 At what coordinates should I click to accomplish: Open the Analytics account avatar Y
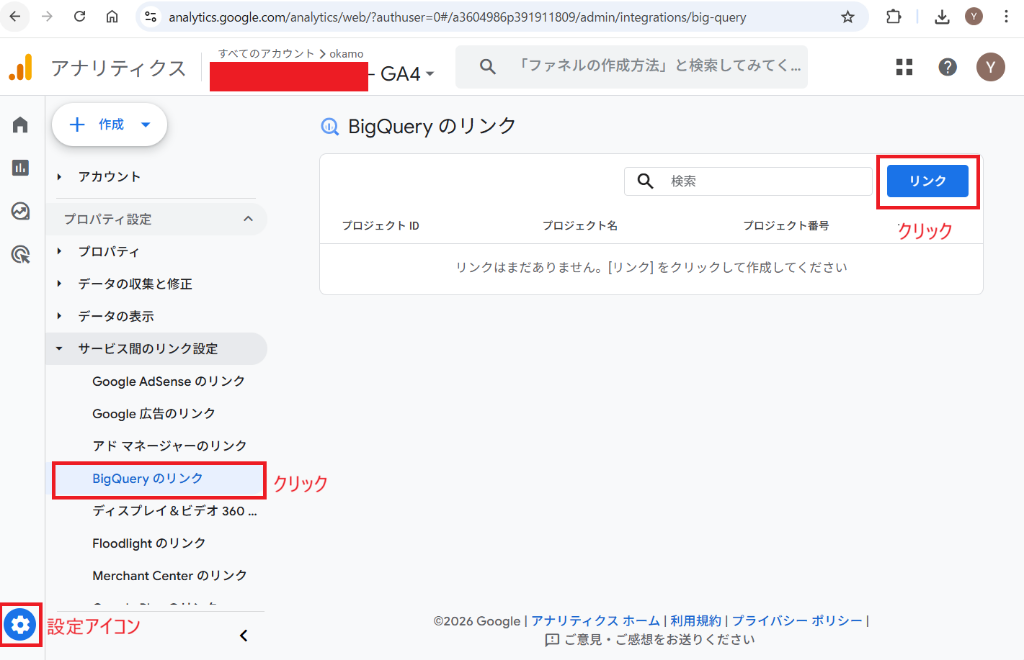pyautogui.click(x=990, y=67)
